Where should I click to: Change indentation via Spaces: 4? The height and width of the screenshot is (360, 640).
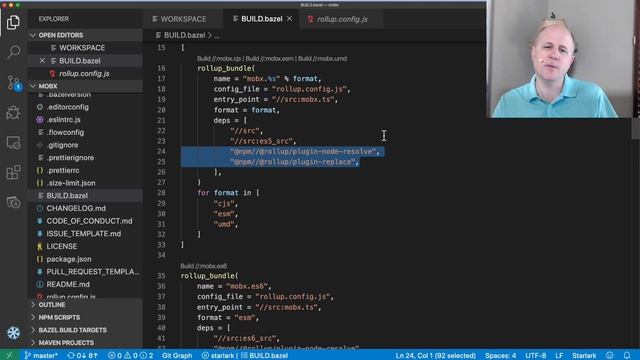tap(500, 356)
